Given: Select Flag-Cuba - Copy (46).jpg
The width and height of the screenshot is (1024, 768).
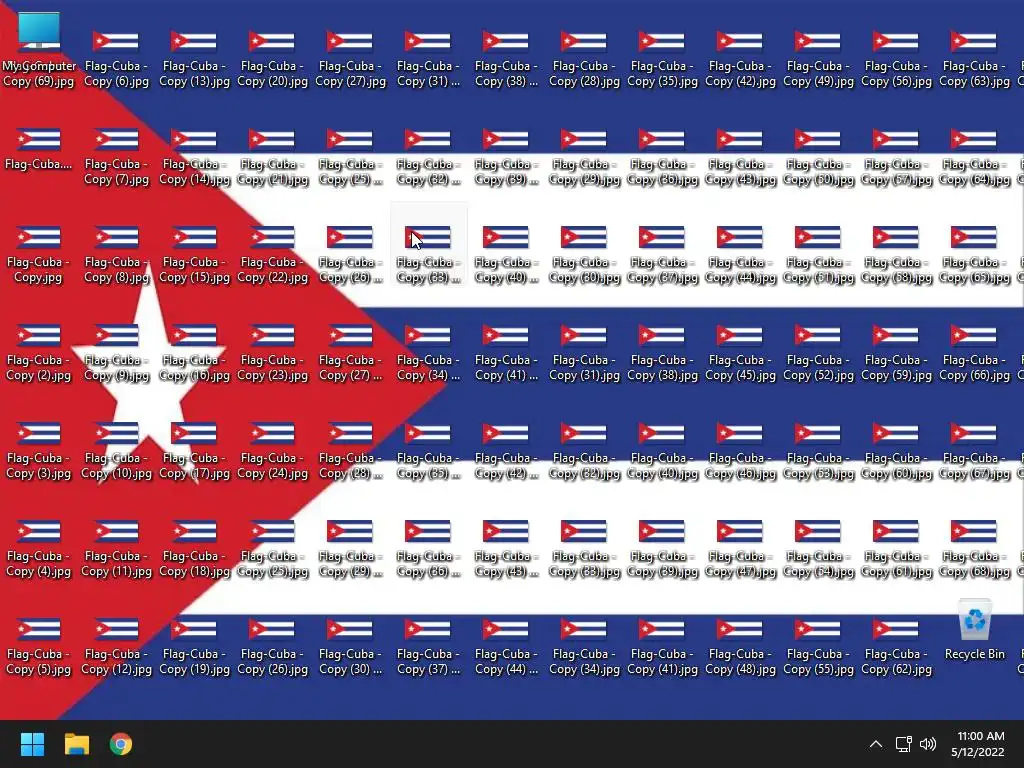Looking at the screenshot, I should [740, 451].
